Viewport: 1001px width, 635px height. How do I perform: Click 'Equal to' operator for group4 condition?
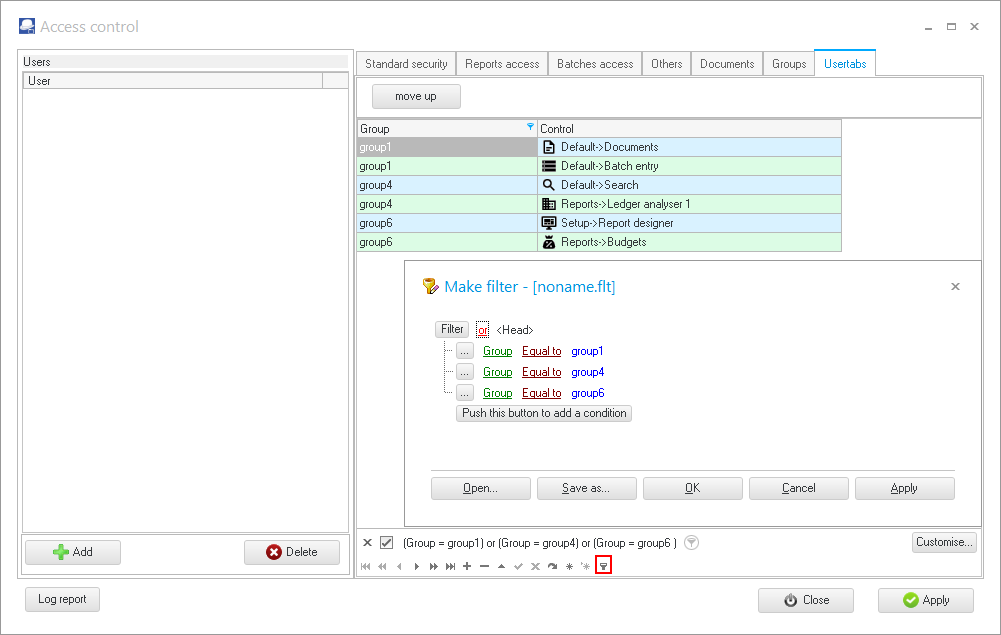pos(541,372)
